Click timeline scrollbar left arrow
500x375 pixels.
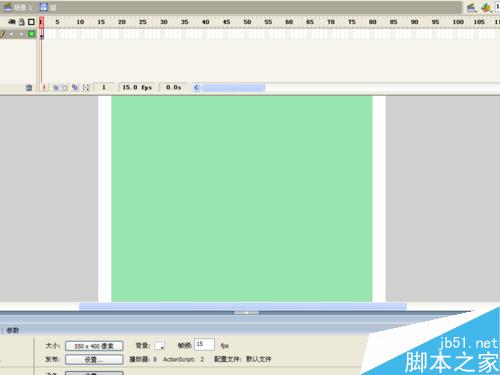point(196,87)
